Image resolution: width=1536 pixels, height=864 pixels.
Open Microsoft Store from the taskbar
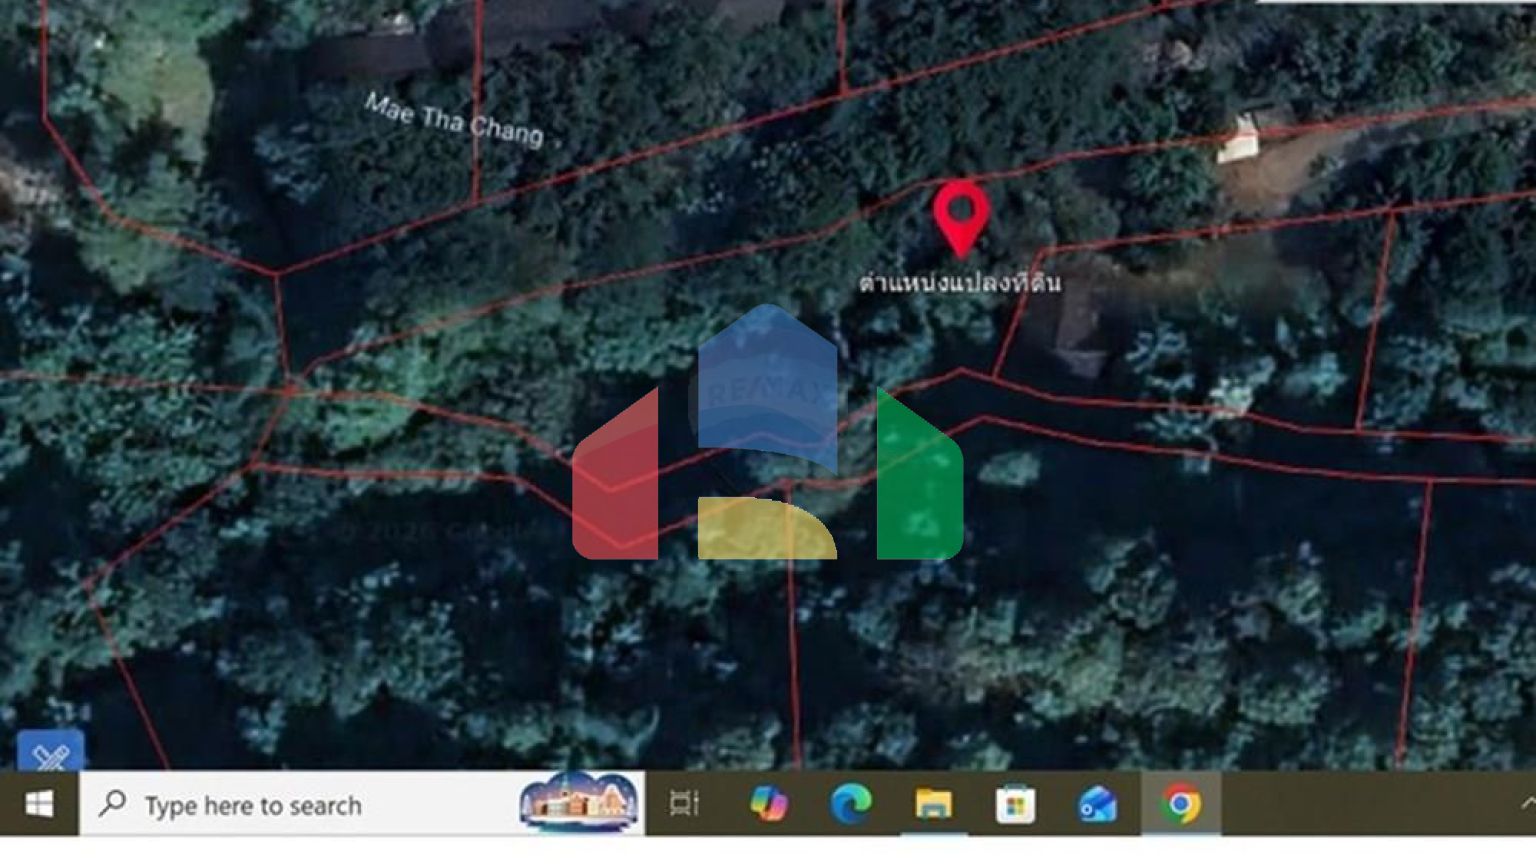coord(1015,804)
